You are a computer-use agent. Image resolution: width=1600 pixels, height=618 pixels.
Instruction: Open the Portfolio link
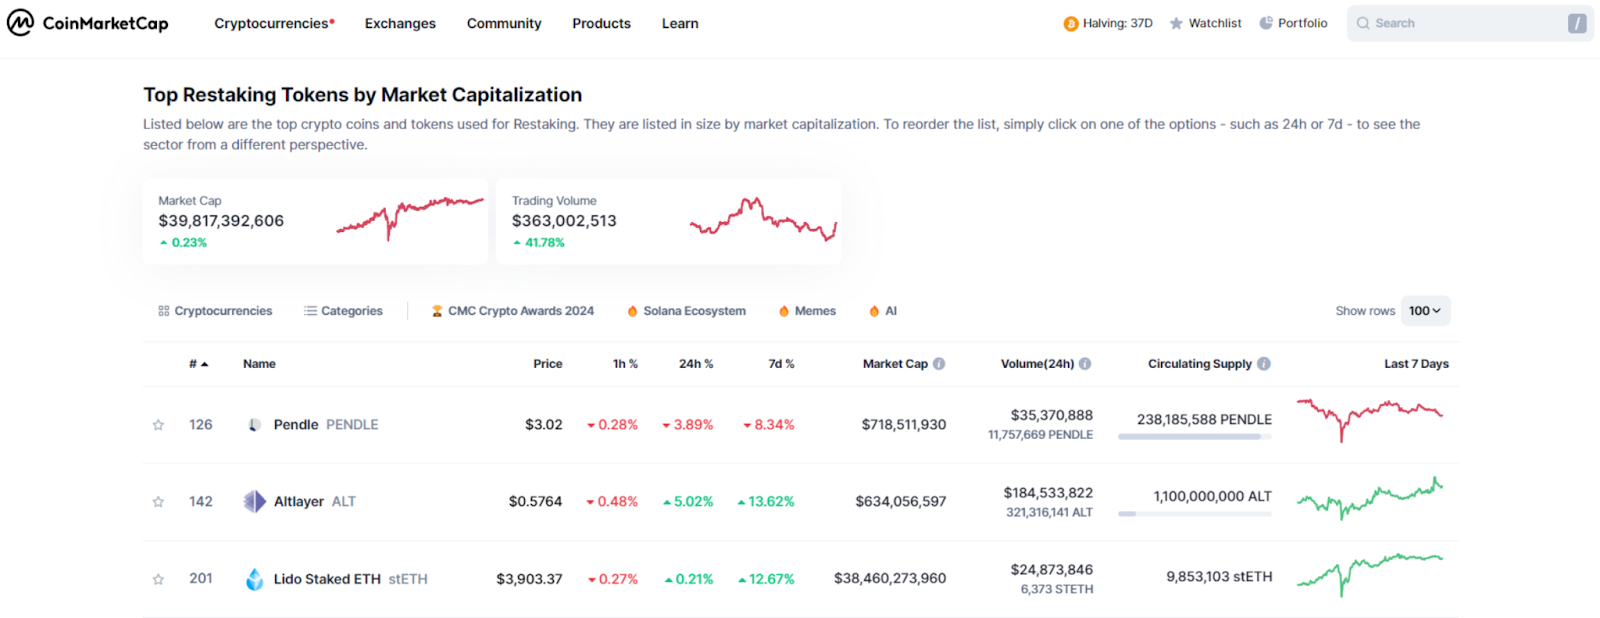point(1293,23)
